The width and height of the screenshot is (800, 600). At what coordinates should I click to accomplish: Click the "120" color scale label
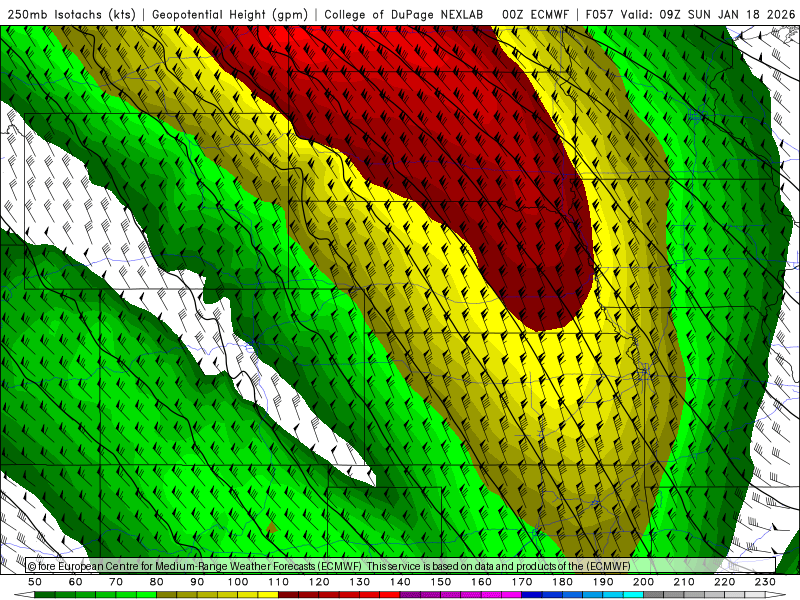(319, 582)
